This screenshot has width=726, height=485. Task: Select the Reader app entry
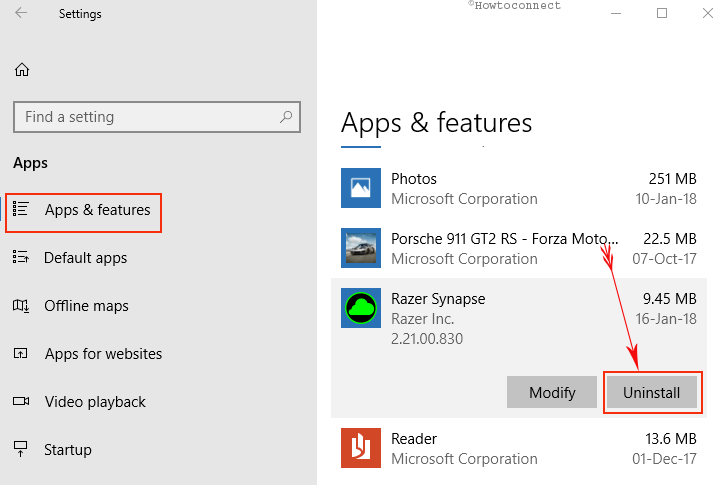(x=519, y=448)
